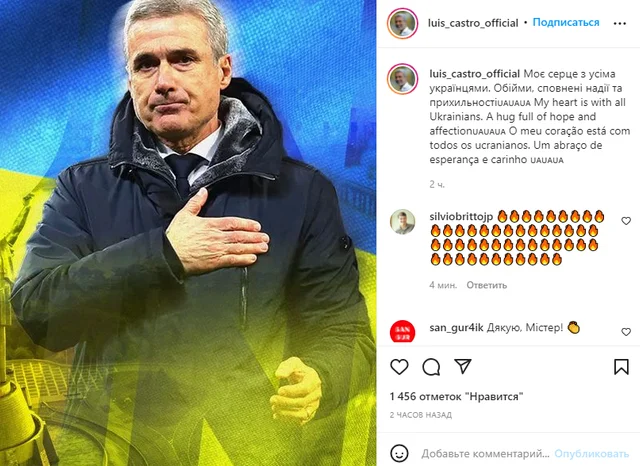Screen dimensions: 640x466
Task: Like san_gur4ik's comment heart
Action: (626, 332)
